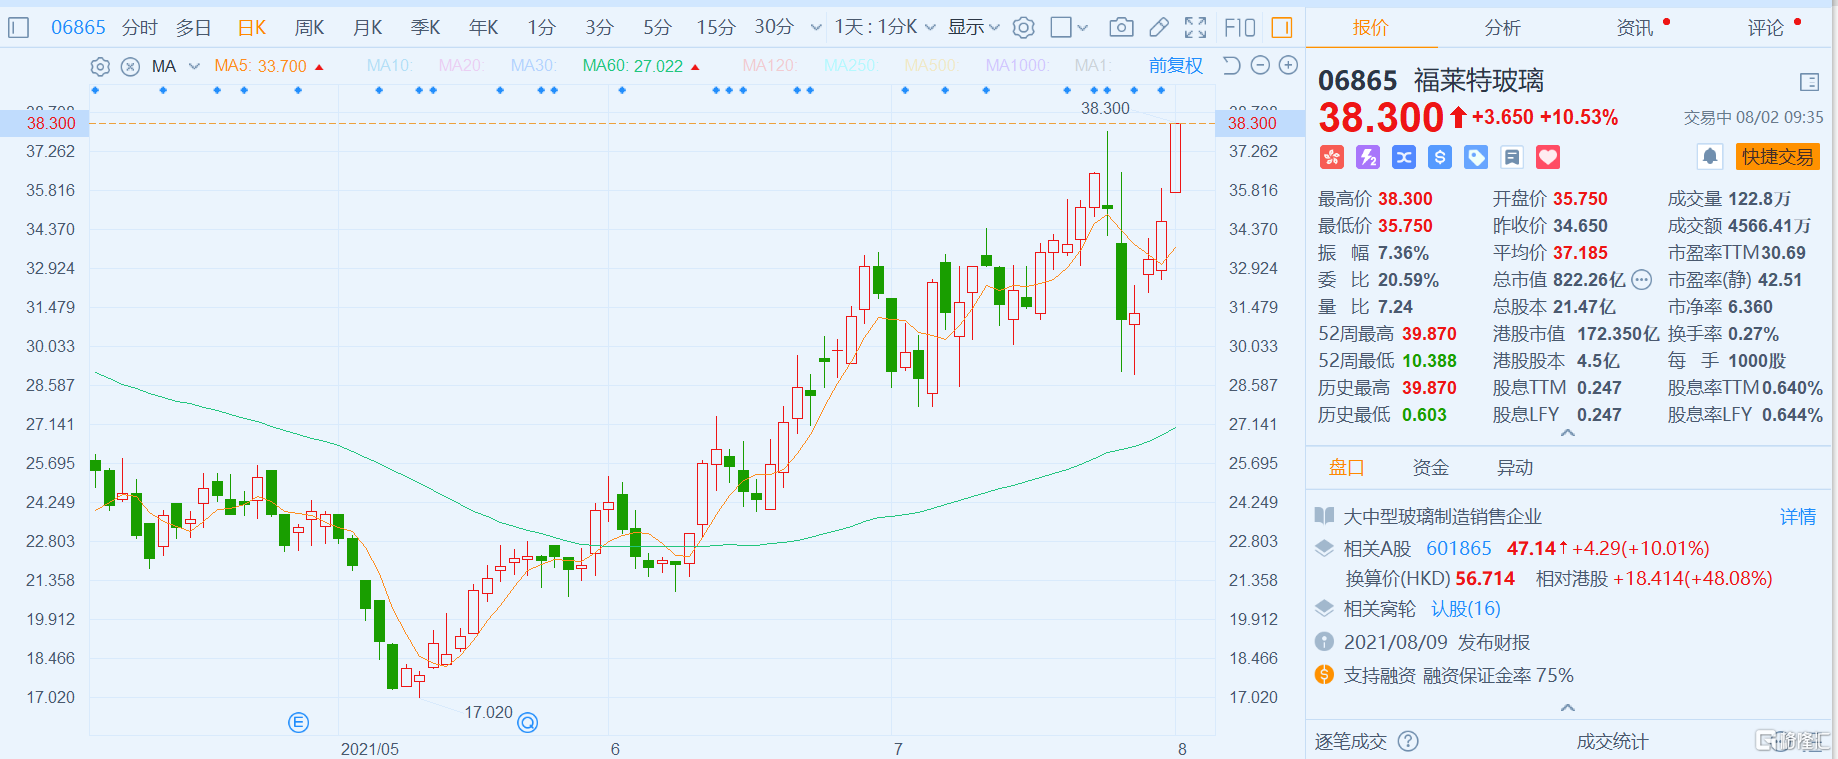Image resolution: width=1838 pixels, height=759 pixels.
Task: Open the 显示 display dropdown
Action: pyautogui.click(x=973, y=27)
